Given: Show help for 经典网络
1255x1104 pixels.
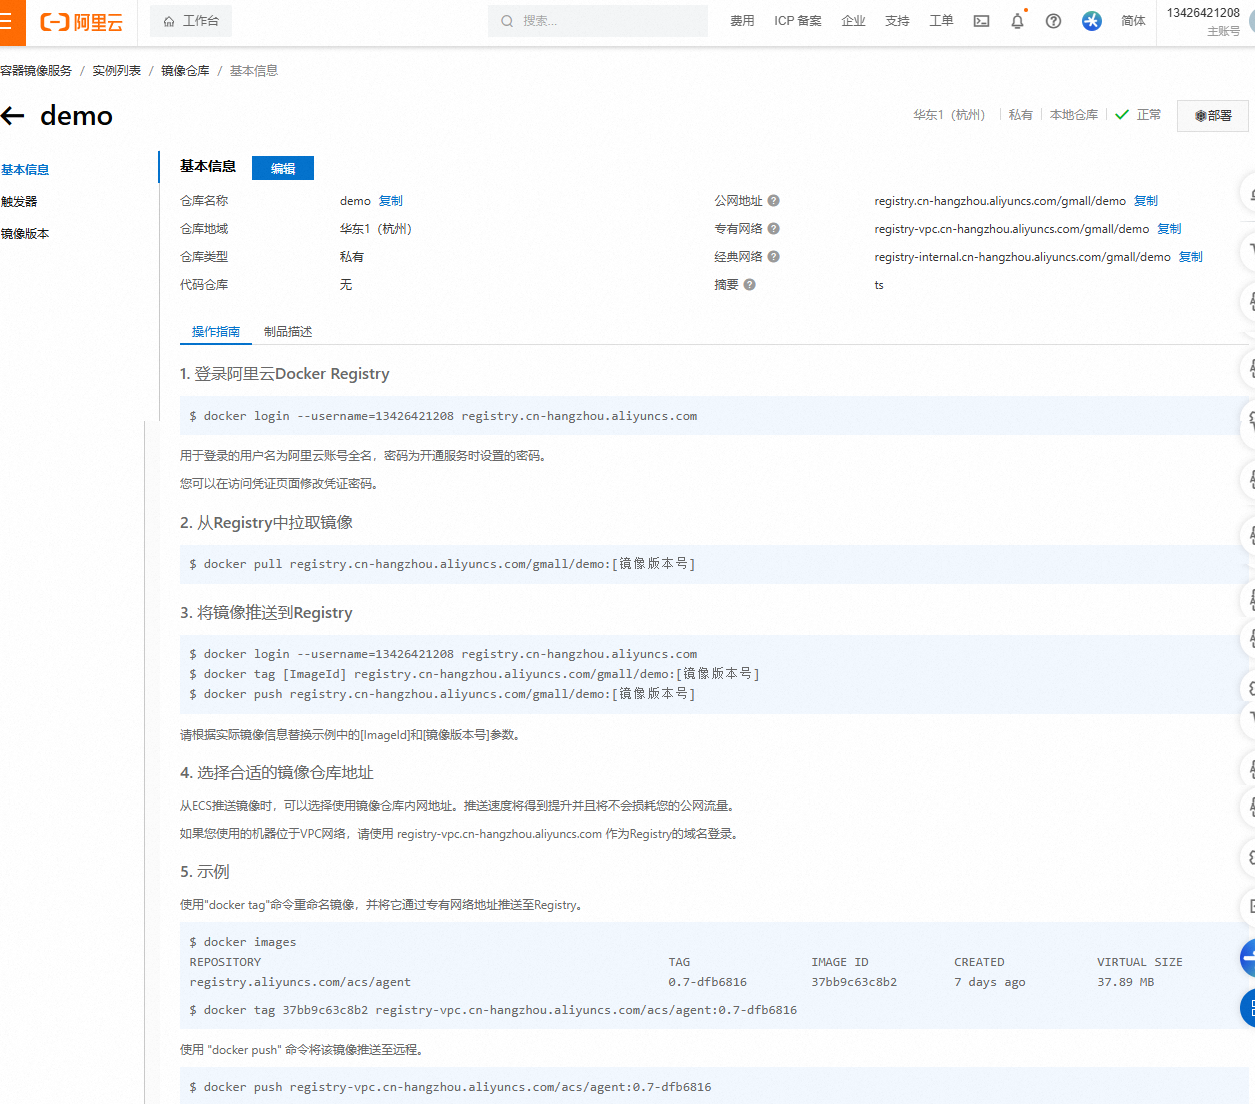Looking at the screenshot, I should click(x=774, y=257).
